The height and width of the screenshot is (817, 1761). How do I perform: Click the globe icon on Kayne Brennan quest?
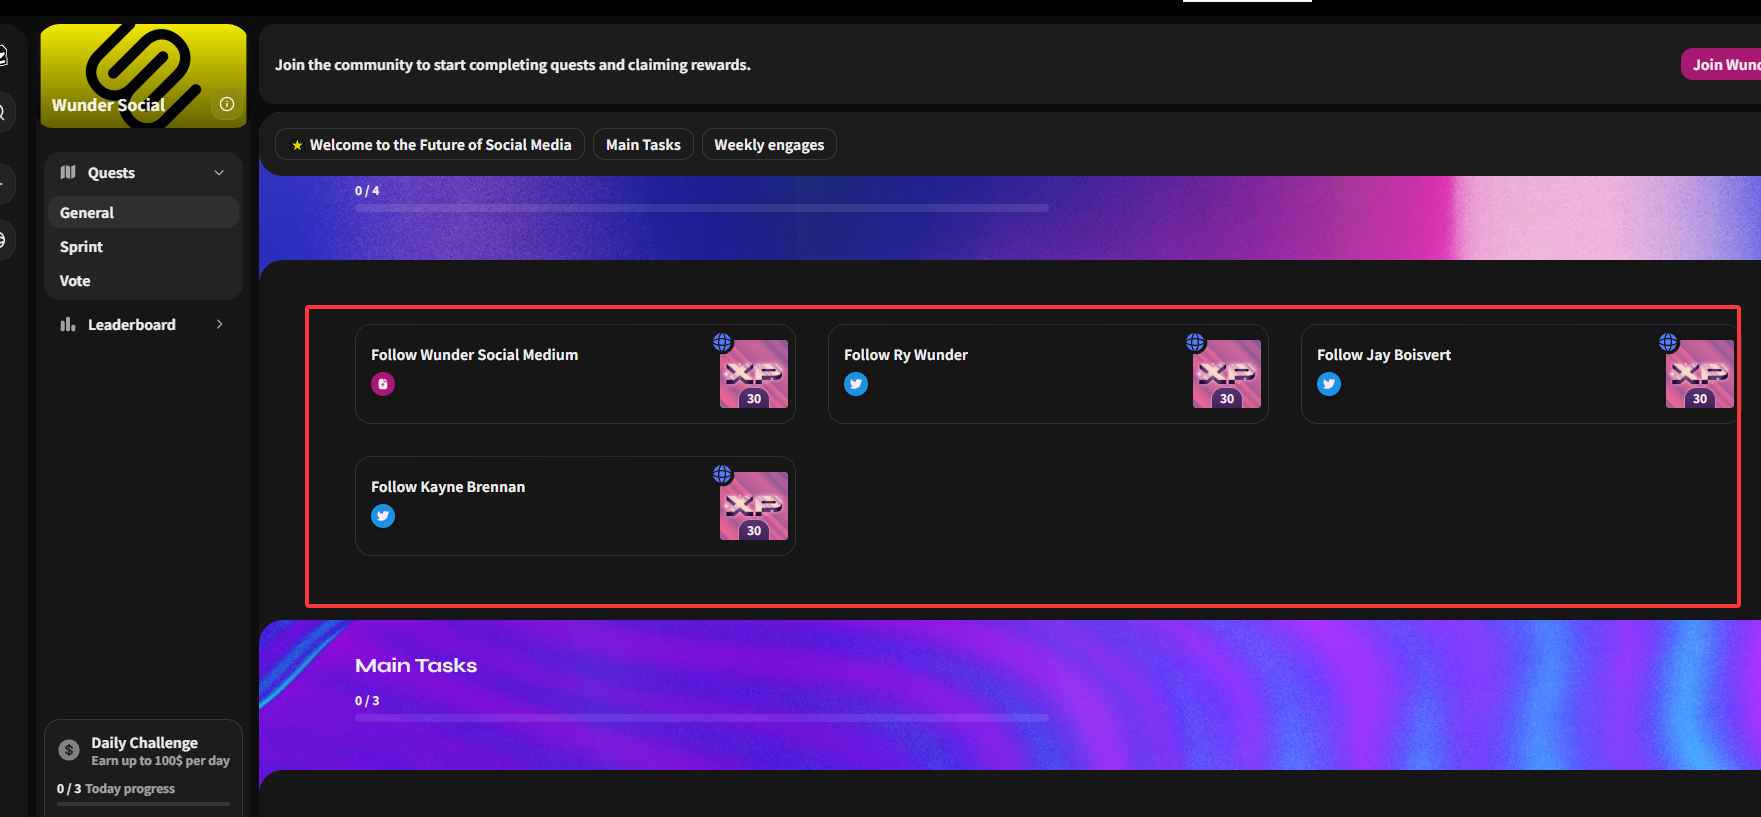(722, 474)
